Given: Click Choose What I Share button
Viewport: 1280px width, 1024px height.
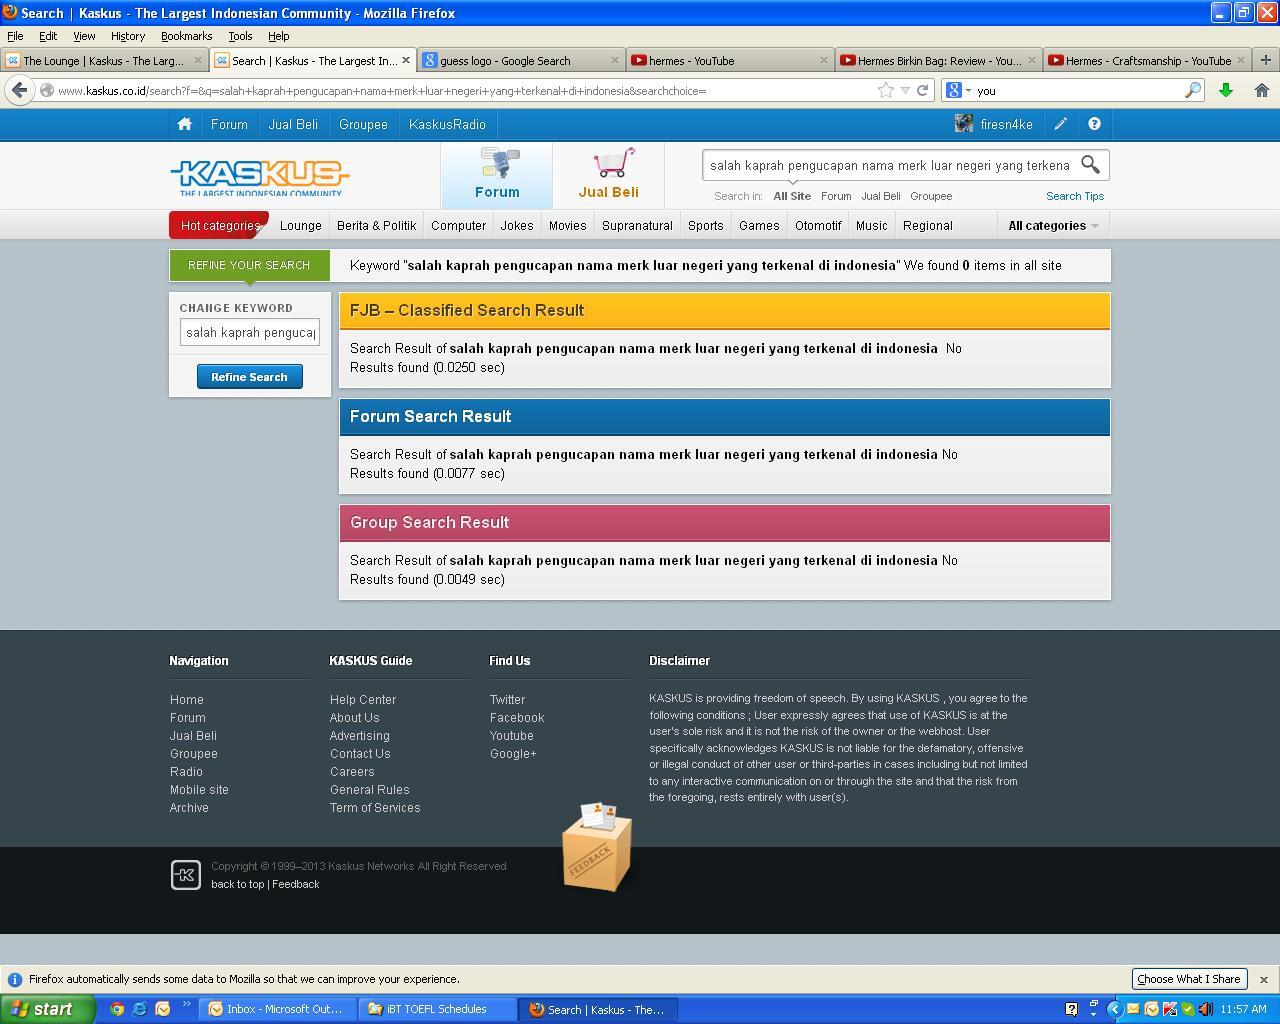Looking at the screenshot, I should [1188, 979].
